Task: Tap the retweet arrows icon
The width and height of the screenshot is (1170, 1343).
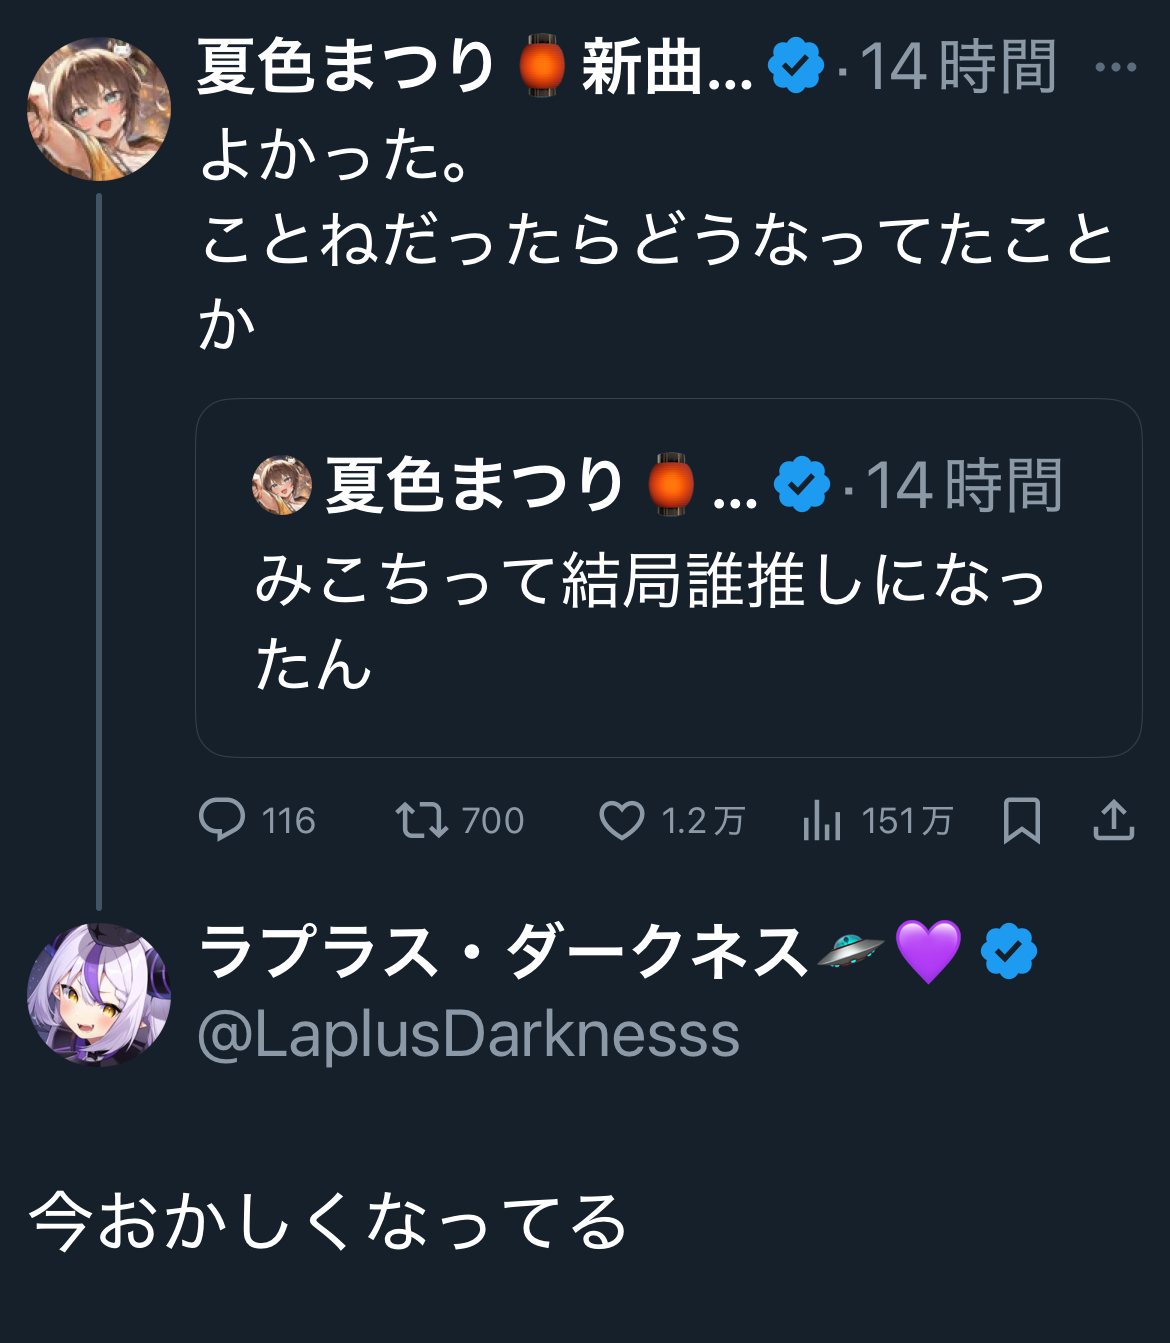Action: [x=421, y=820]
